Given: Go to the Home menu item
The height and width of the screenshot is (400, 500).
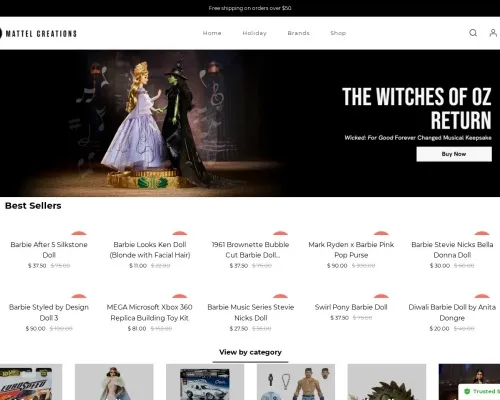Looking at the screenshot, I should (212, 33).
